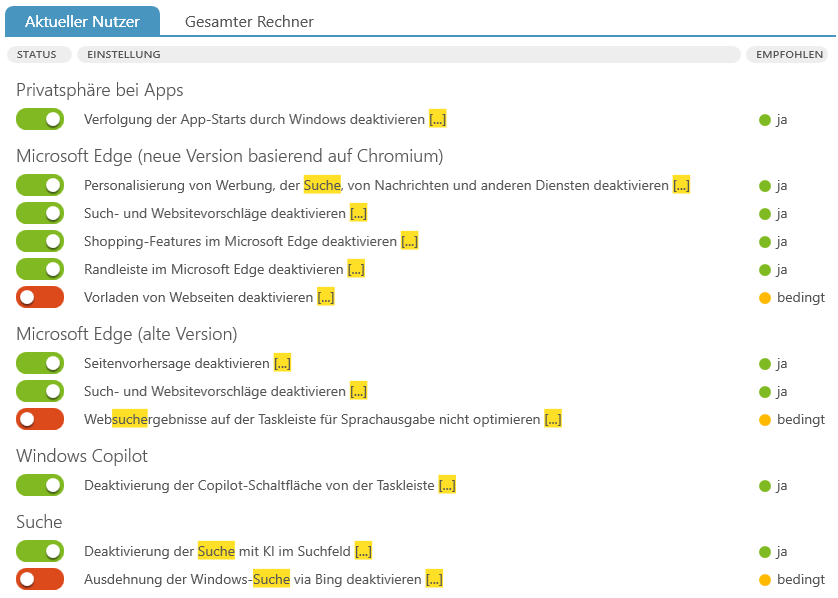
Task: Click green dot for Seitenvorhersage deaktivieren row
Action: [765, 364]
